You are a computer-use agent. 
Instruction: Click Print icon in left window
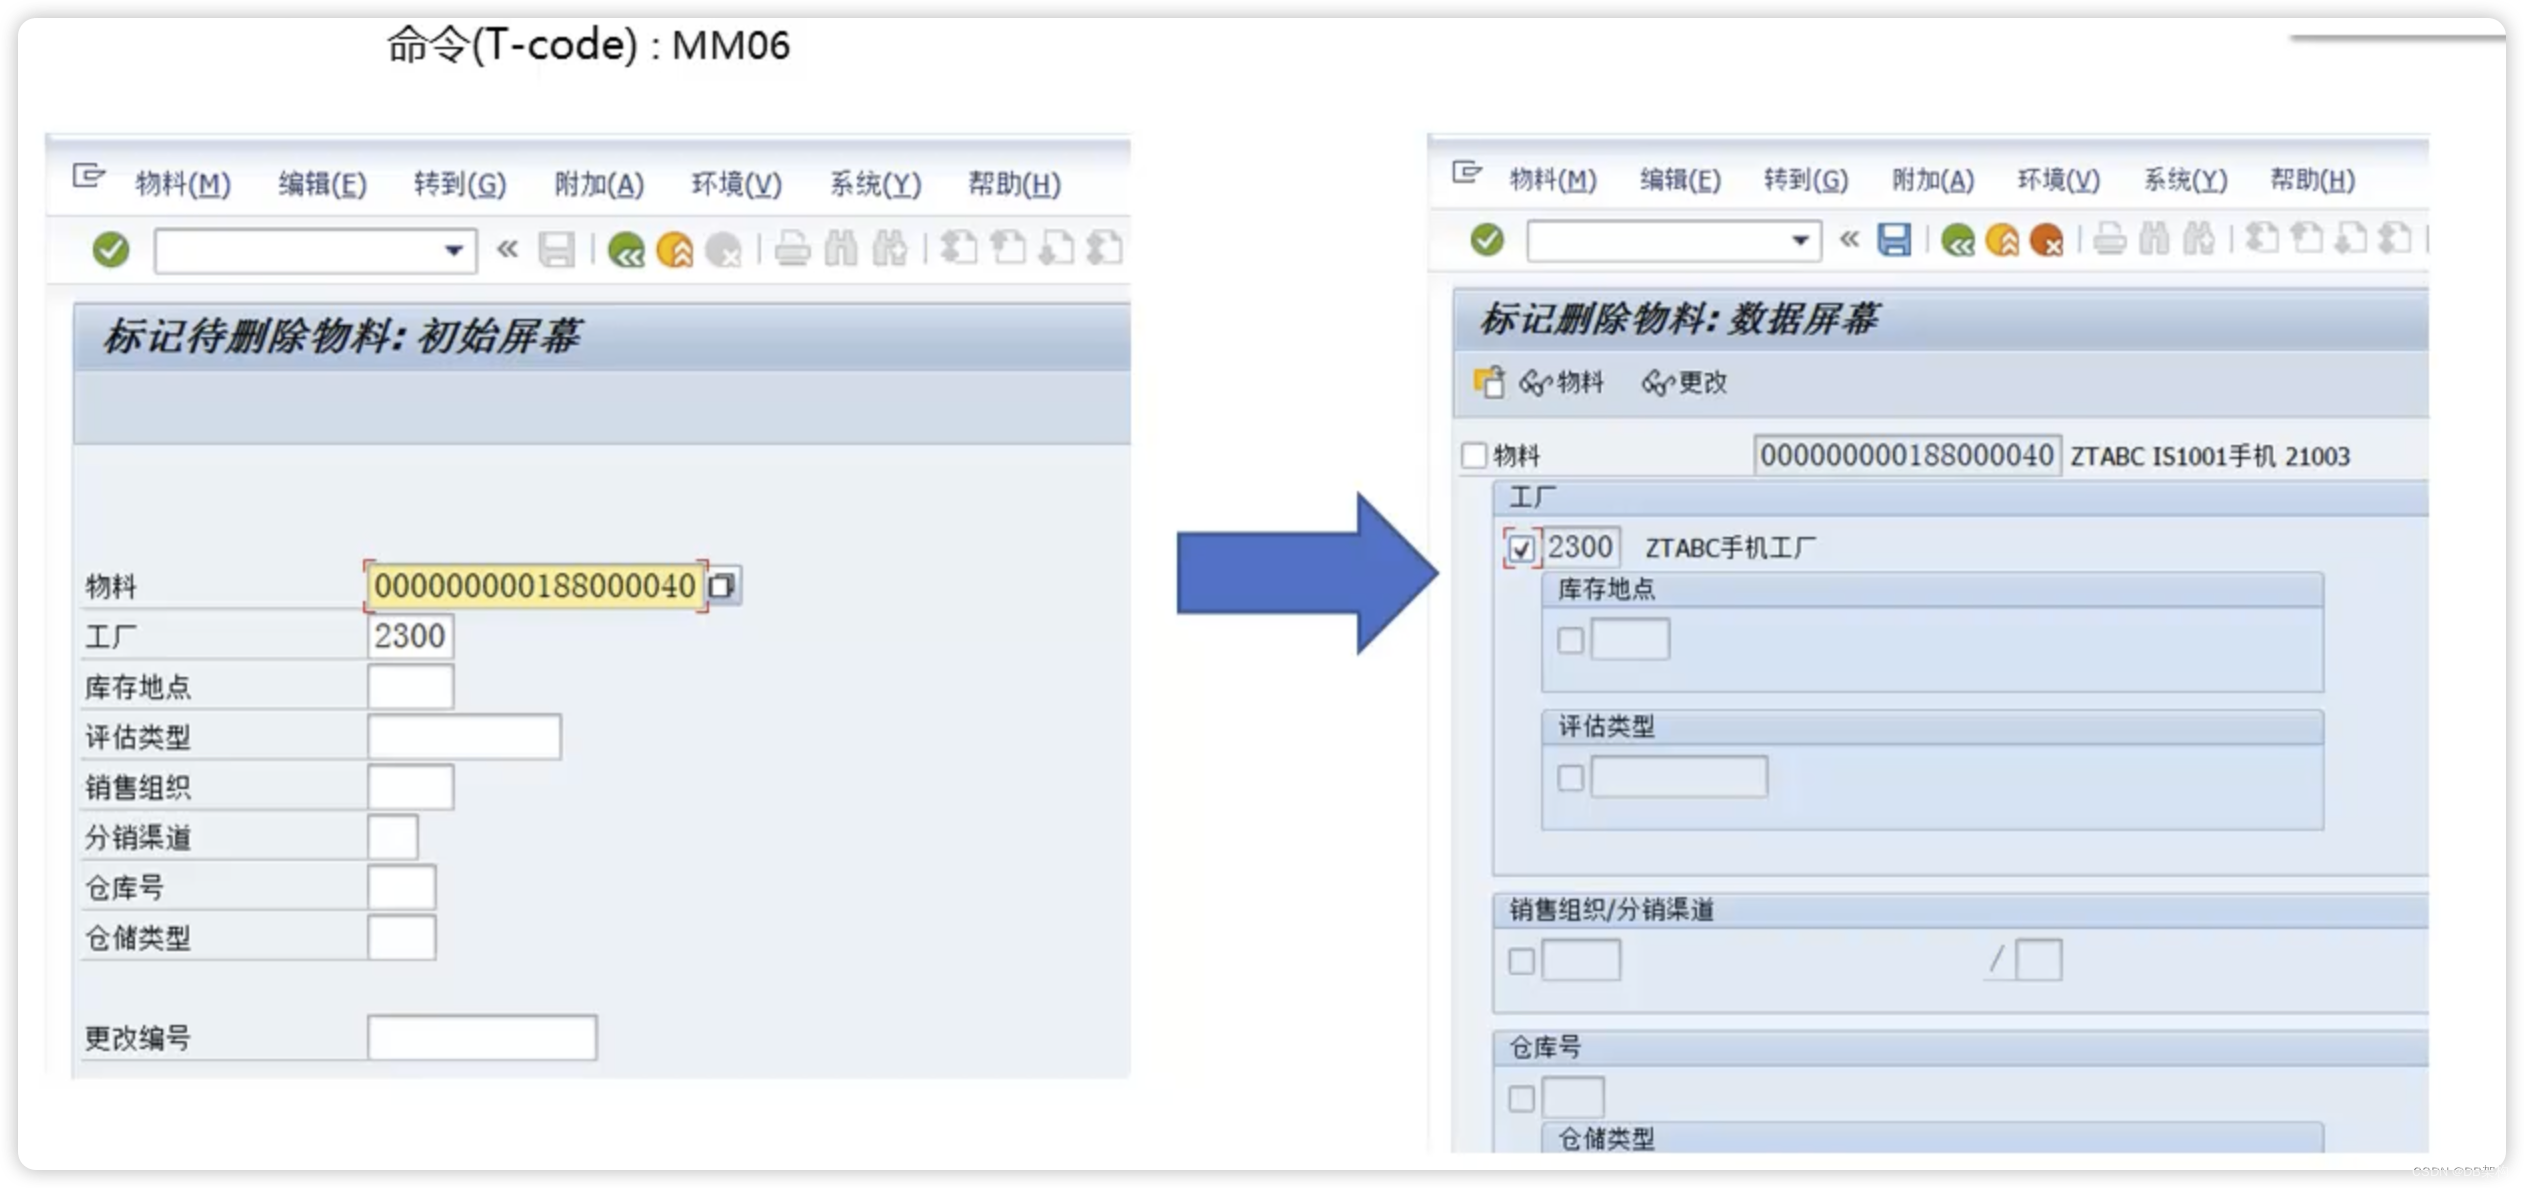792,249
